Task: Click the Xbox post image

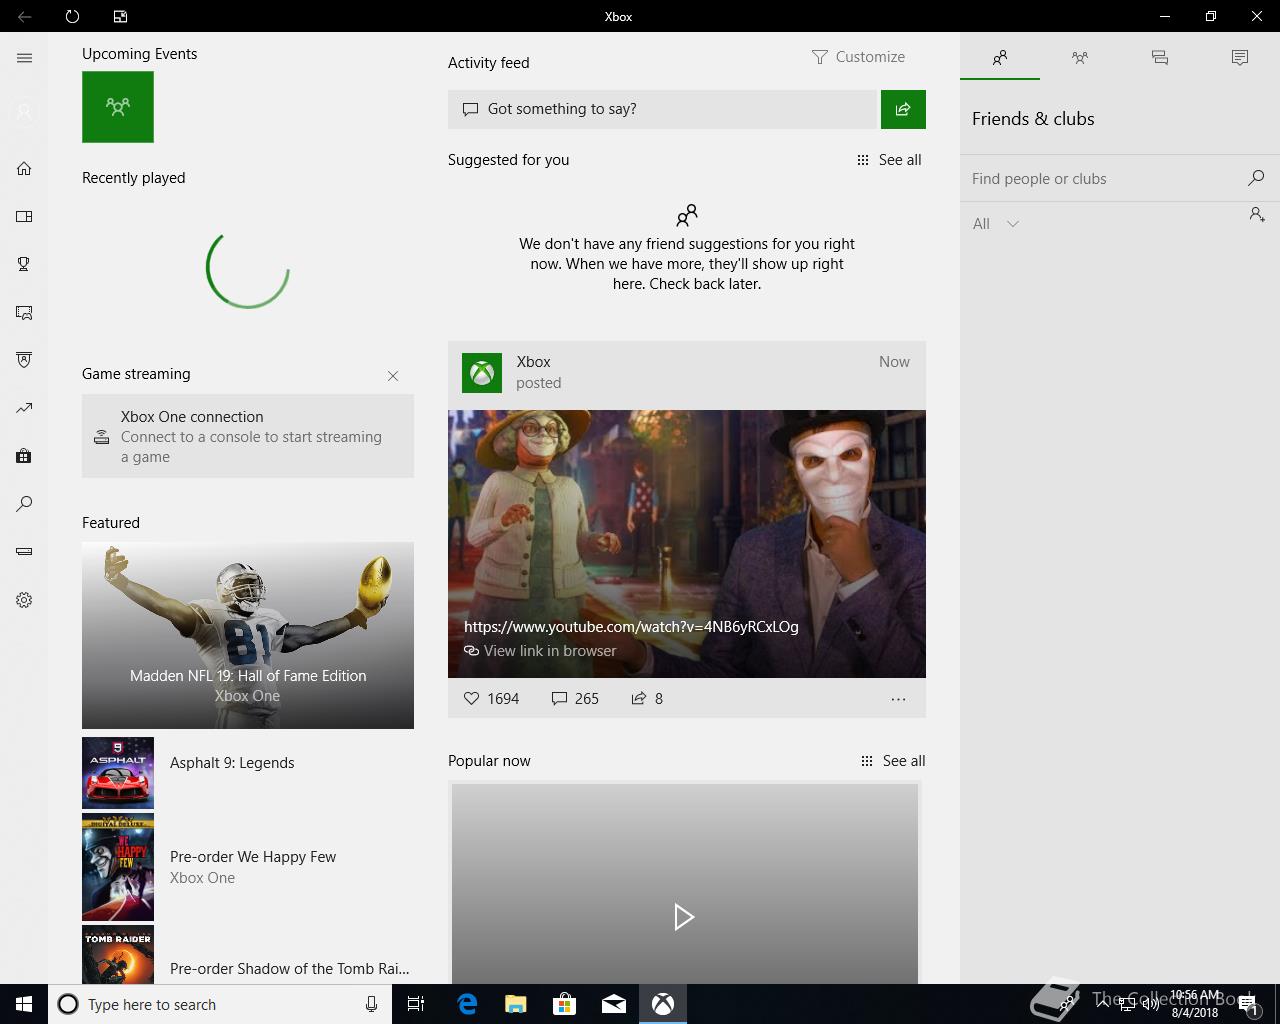Action: [x=687, y=544]
